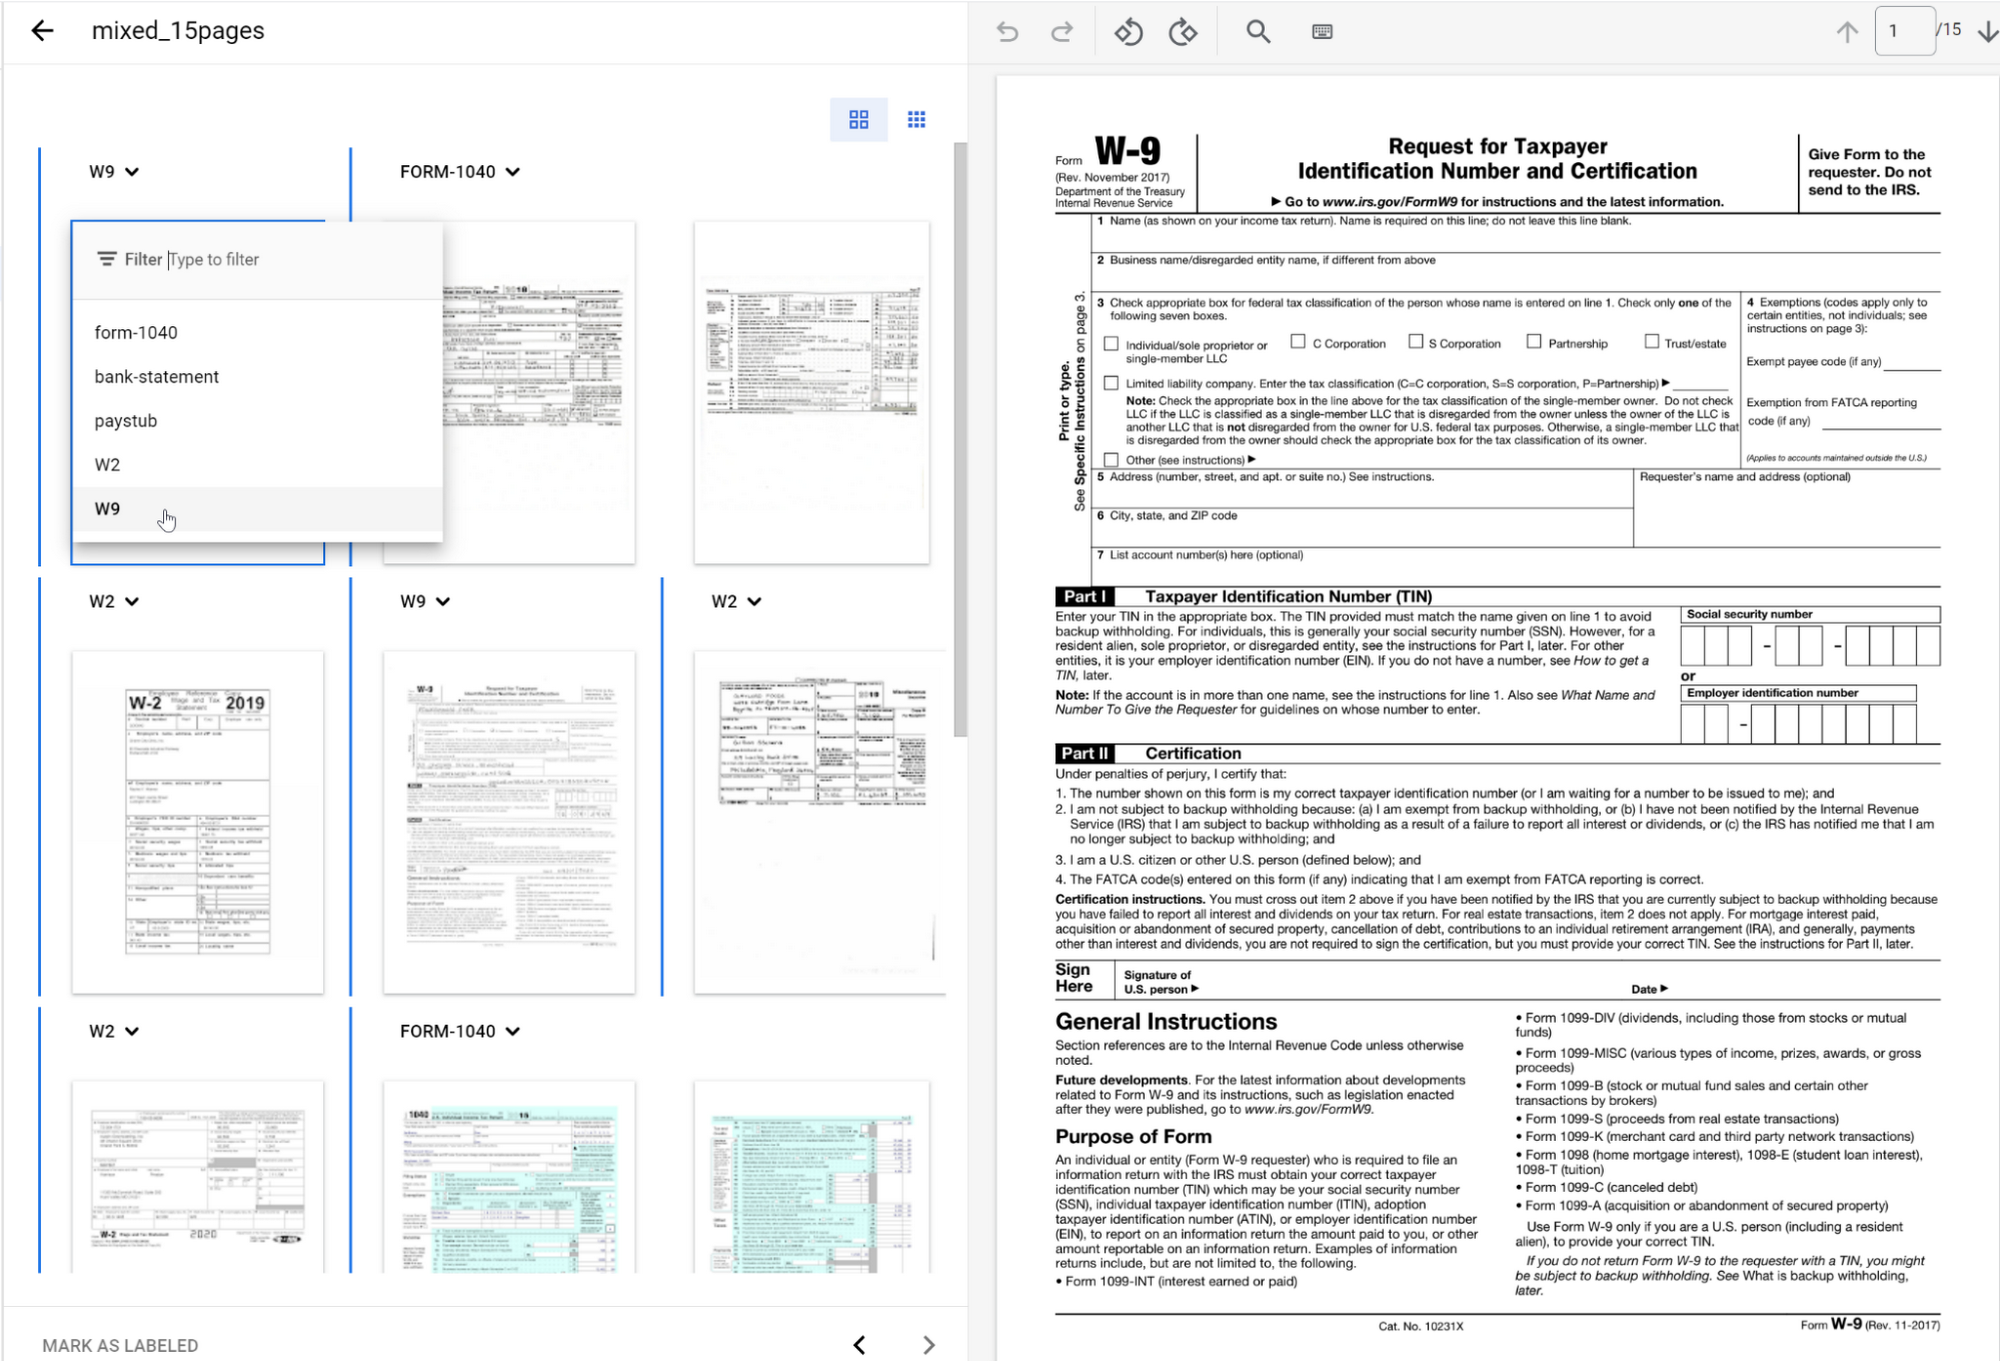This screenshot has width=2000, height=1361.
Task: Select form-1040 from the filter menu
Action: coord(135,331)
